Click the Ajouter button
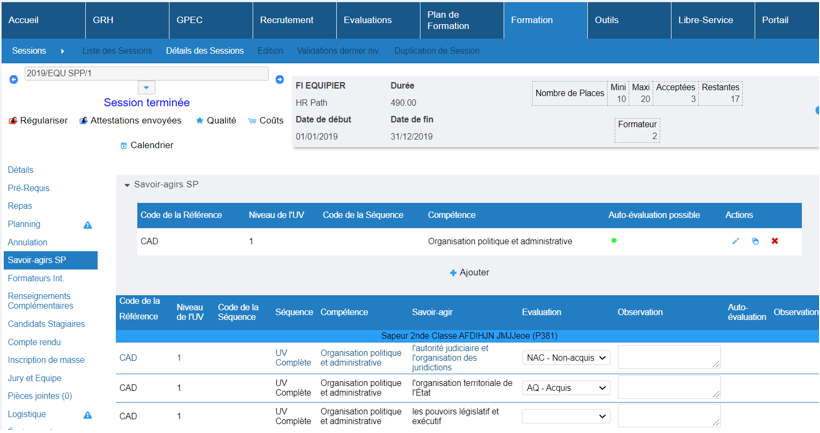The height and width of the screenshot is (433, 820). [469, 272]
